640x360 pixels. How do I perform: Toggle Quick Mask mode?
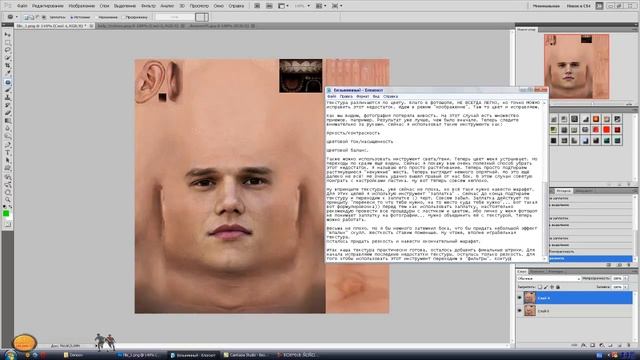pyautogui.click(x=7, y=224)
